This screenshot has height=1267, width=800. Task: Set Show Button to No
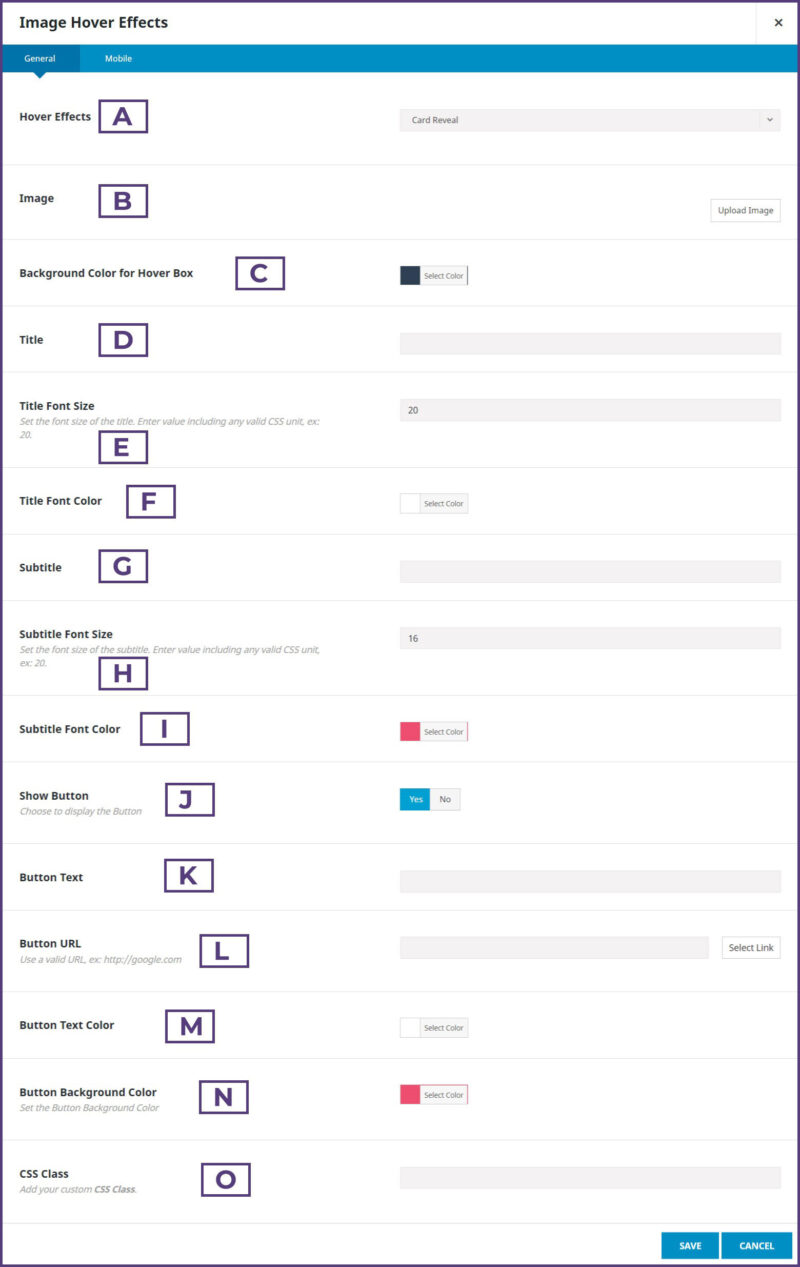pos(444,799)
